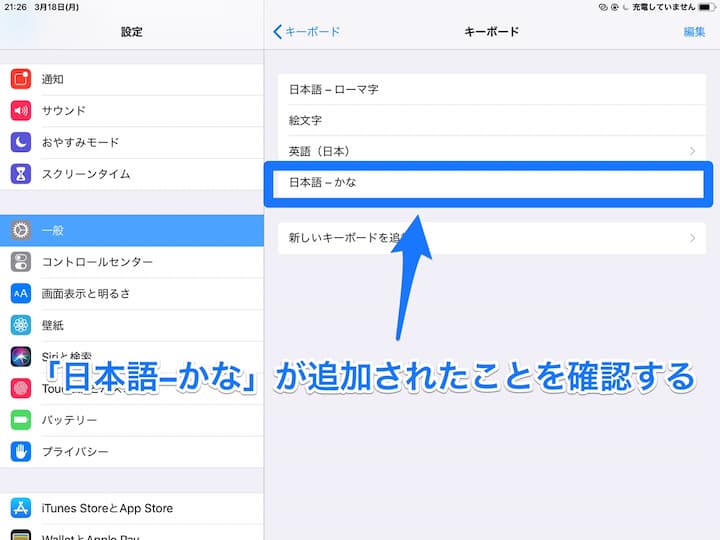This screenshot has width=720, height=540.
Task: Tap the 編集 edit button
Action: [x=694, y=32]
